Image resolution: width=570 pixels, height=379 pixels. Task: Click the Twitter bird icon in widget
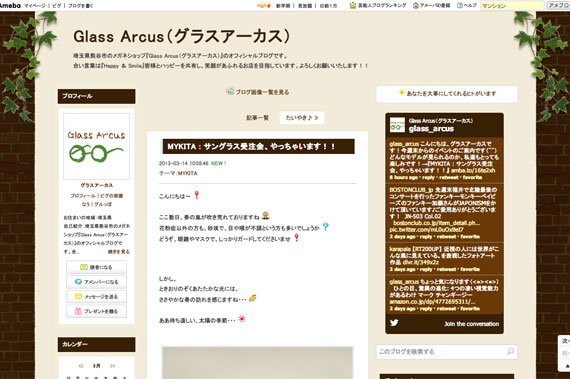394,323
